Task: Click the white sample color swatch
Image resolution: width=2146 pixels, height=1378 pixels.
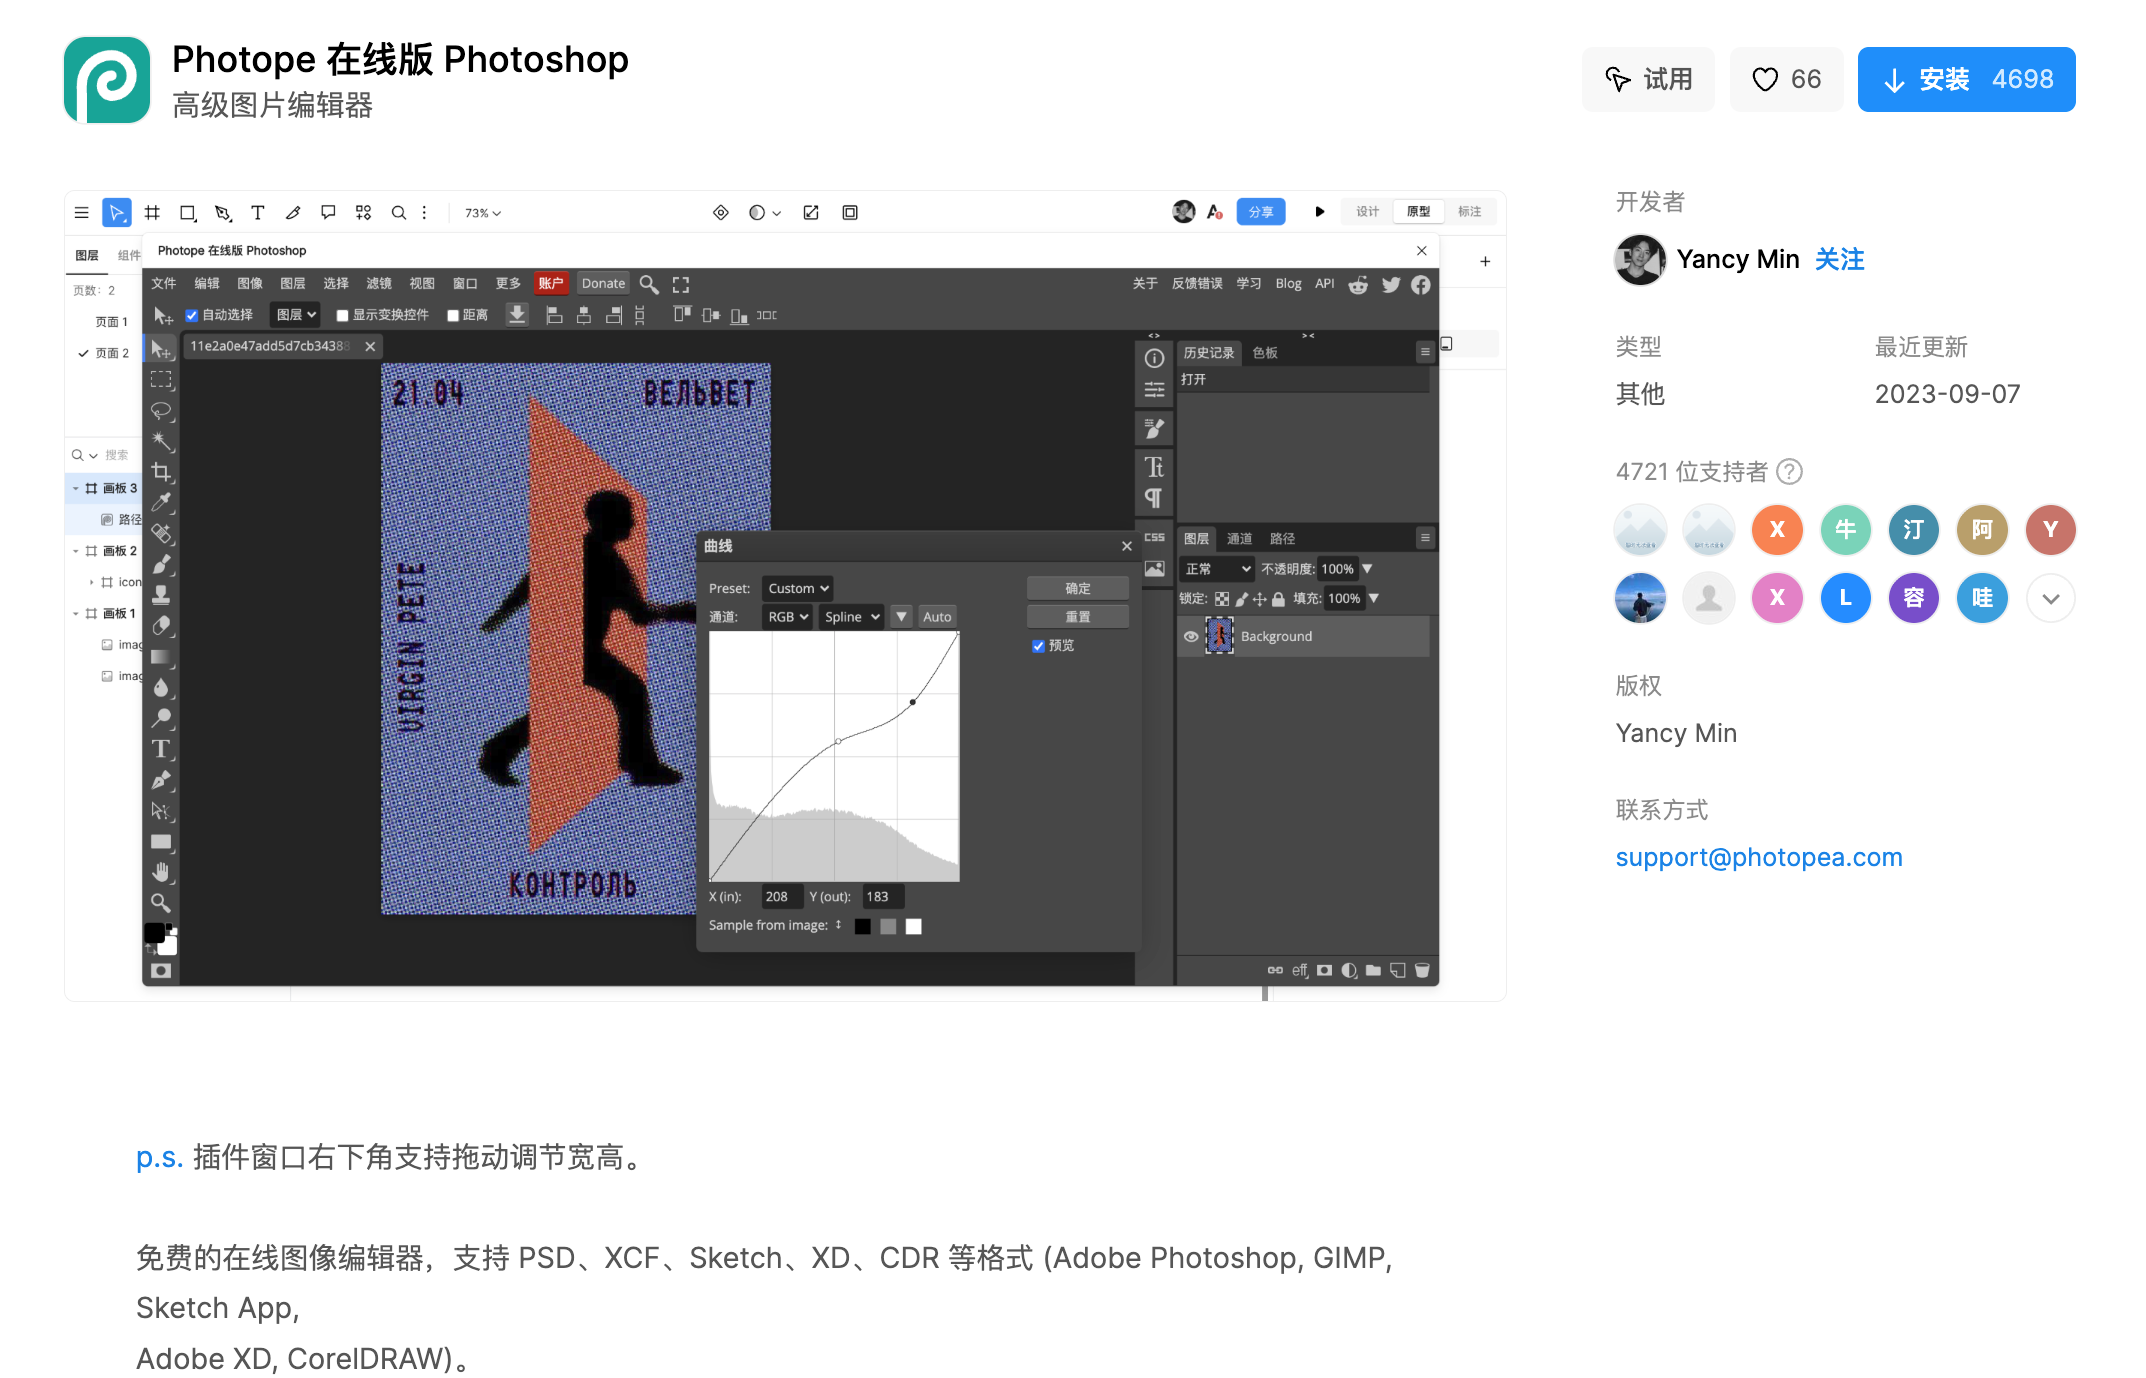Action: (913, 927)
